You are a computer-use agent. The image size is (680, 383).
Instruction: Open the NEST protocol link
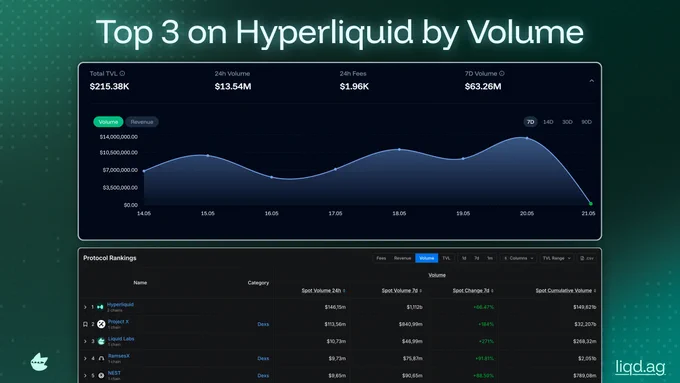point(114,373)
